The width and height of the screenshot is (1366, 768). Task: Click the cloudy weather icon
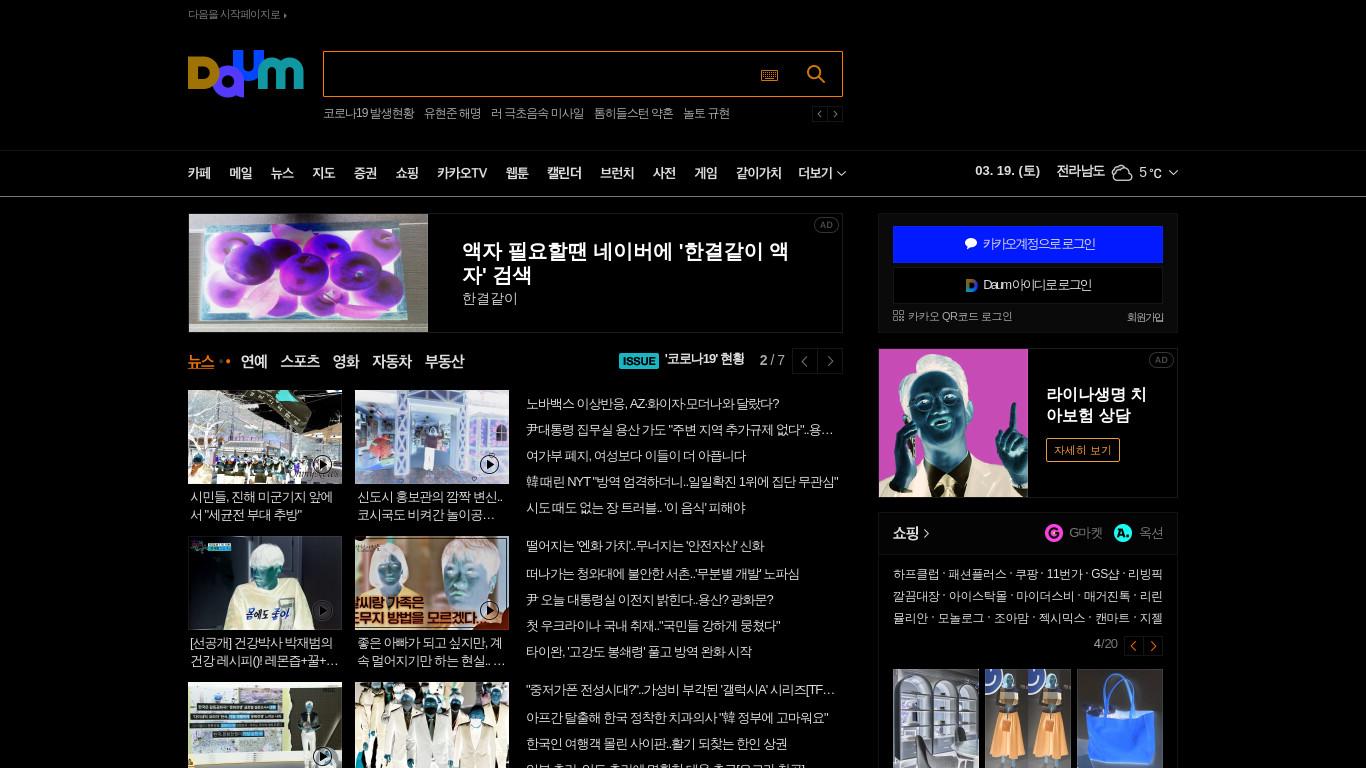point(1122,173)
